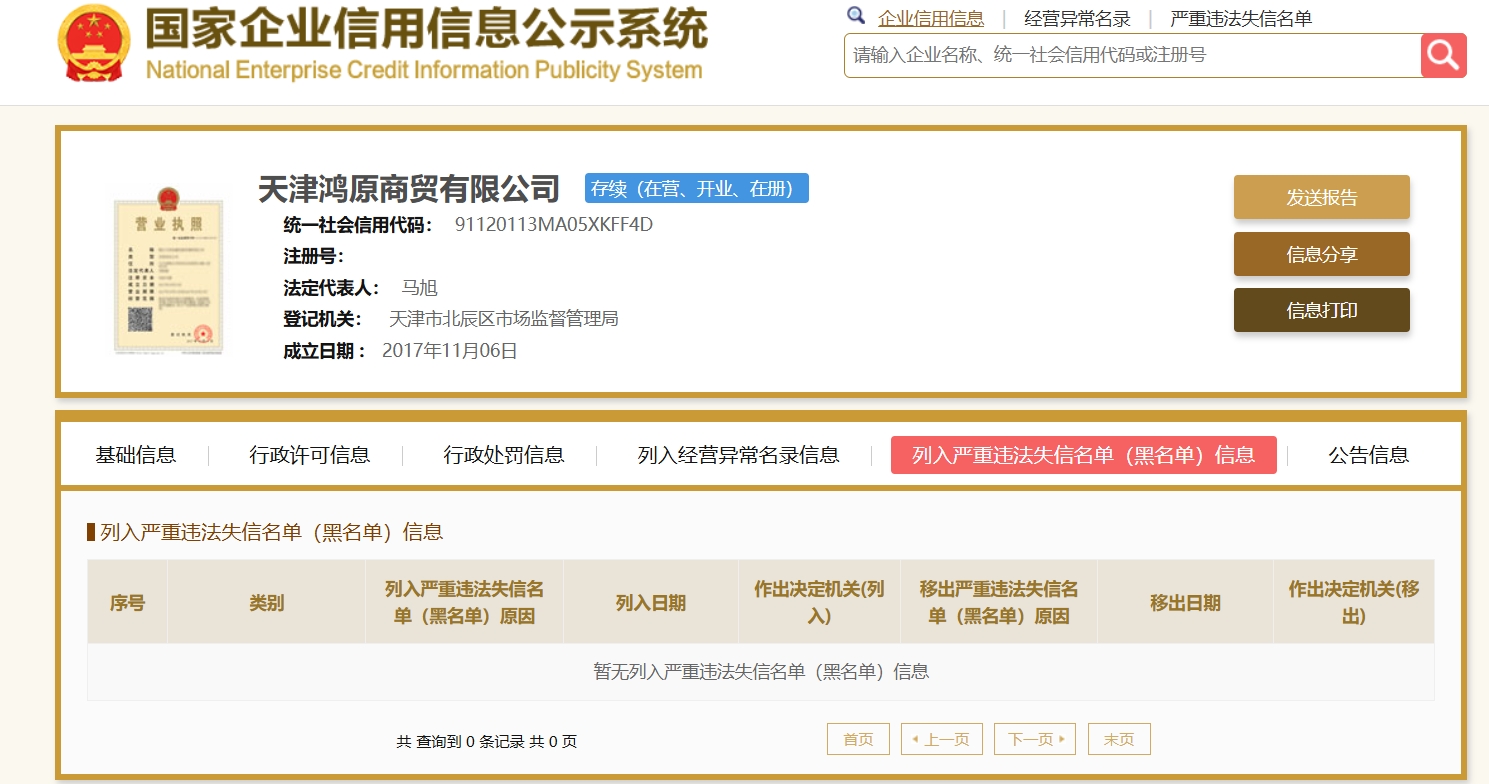Go to 下一页 in pagination
The image size is (1489, 784).
click(1035, 739)
